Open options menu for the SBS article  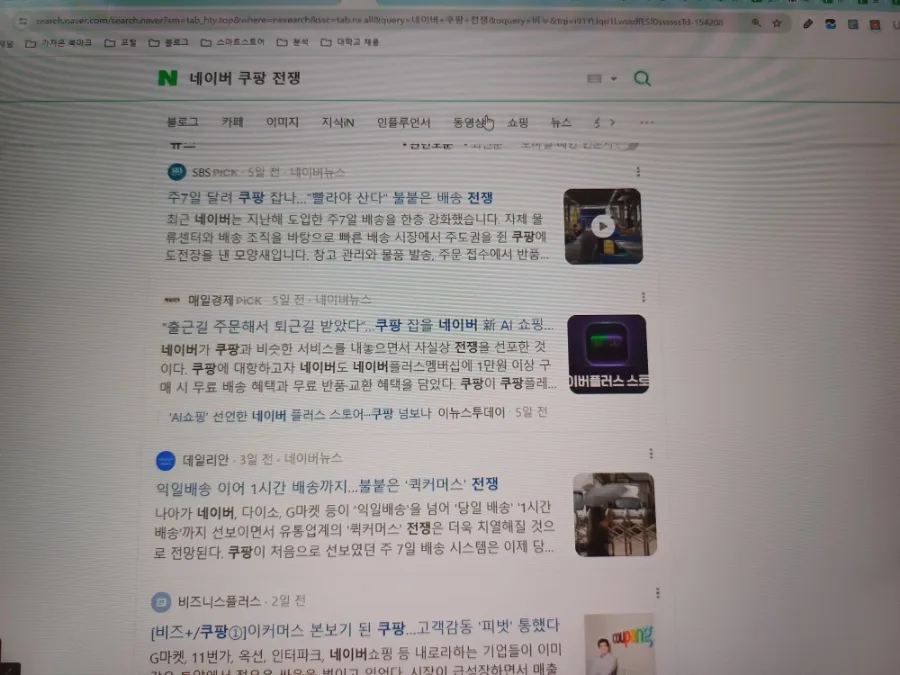pos(638,171)
